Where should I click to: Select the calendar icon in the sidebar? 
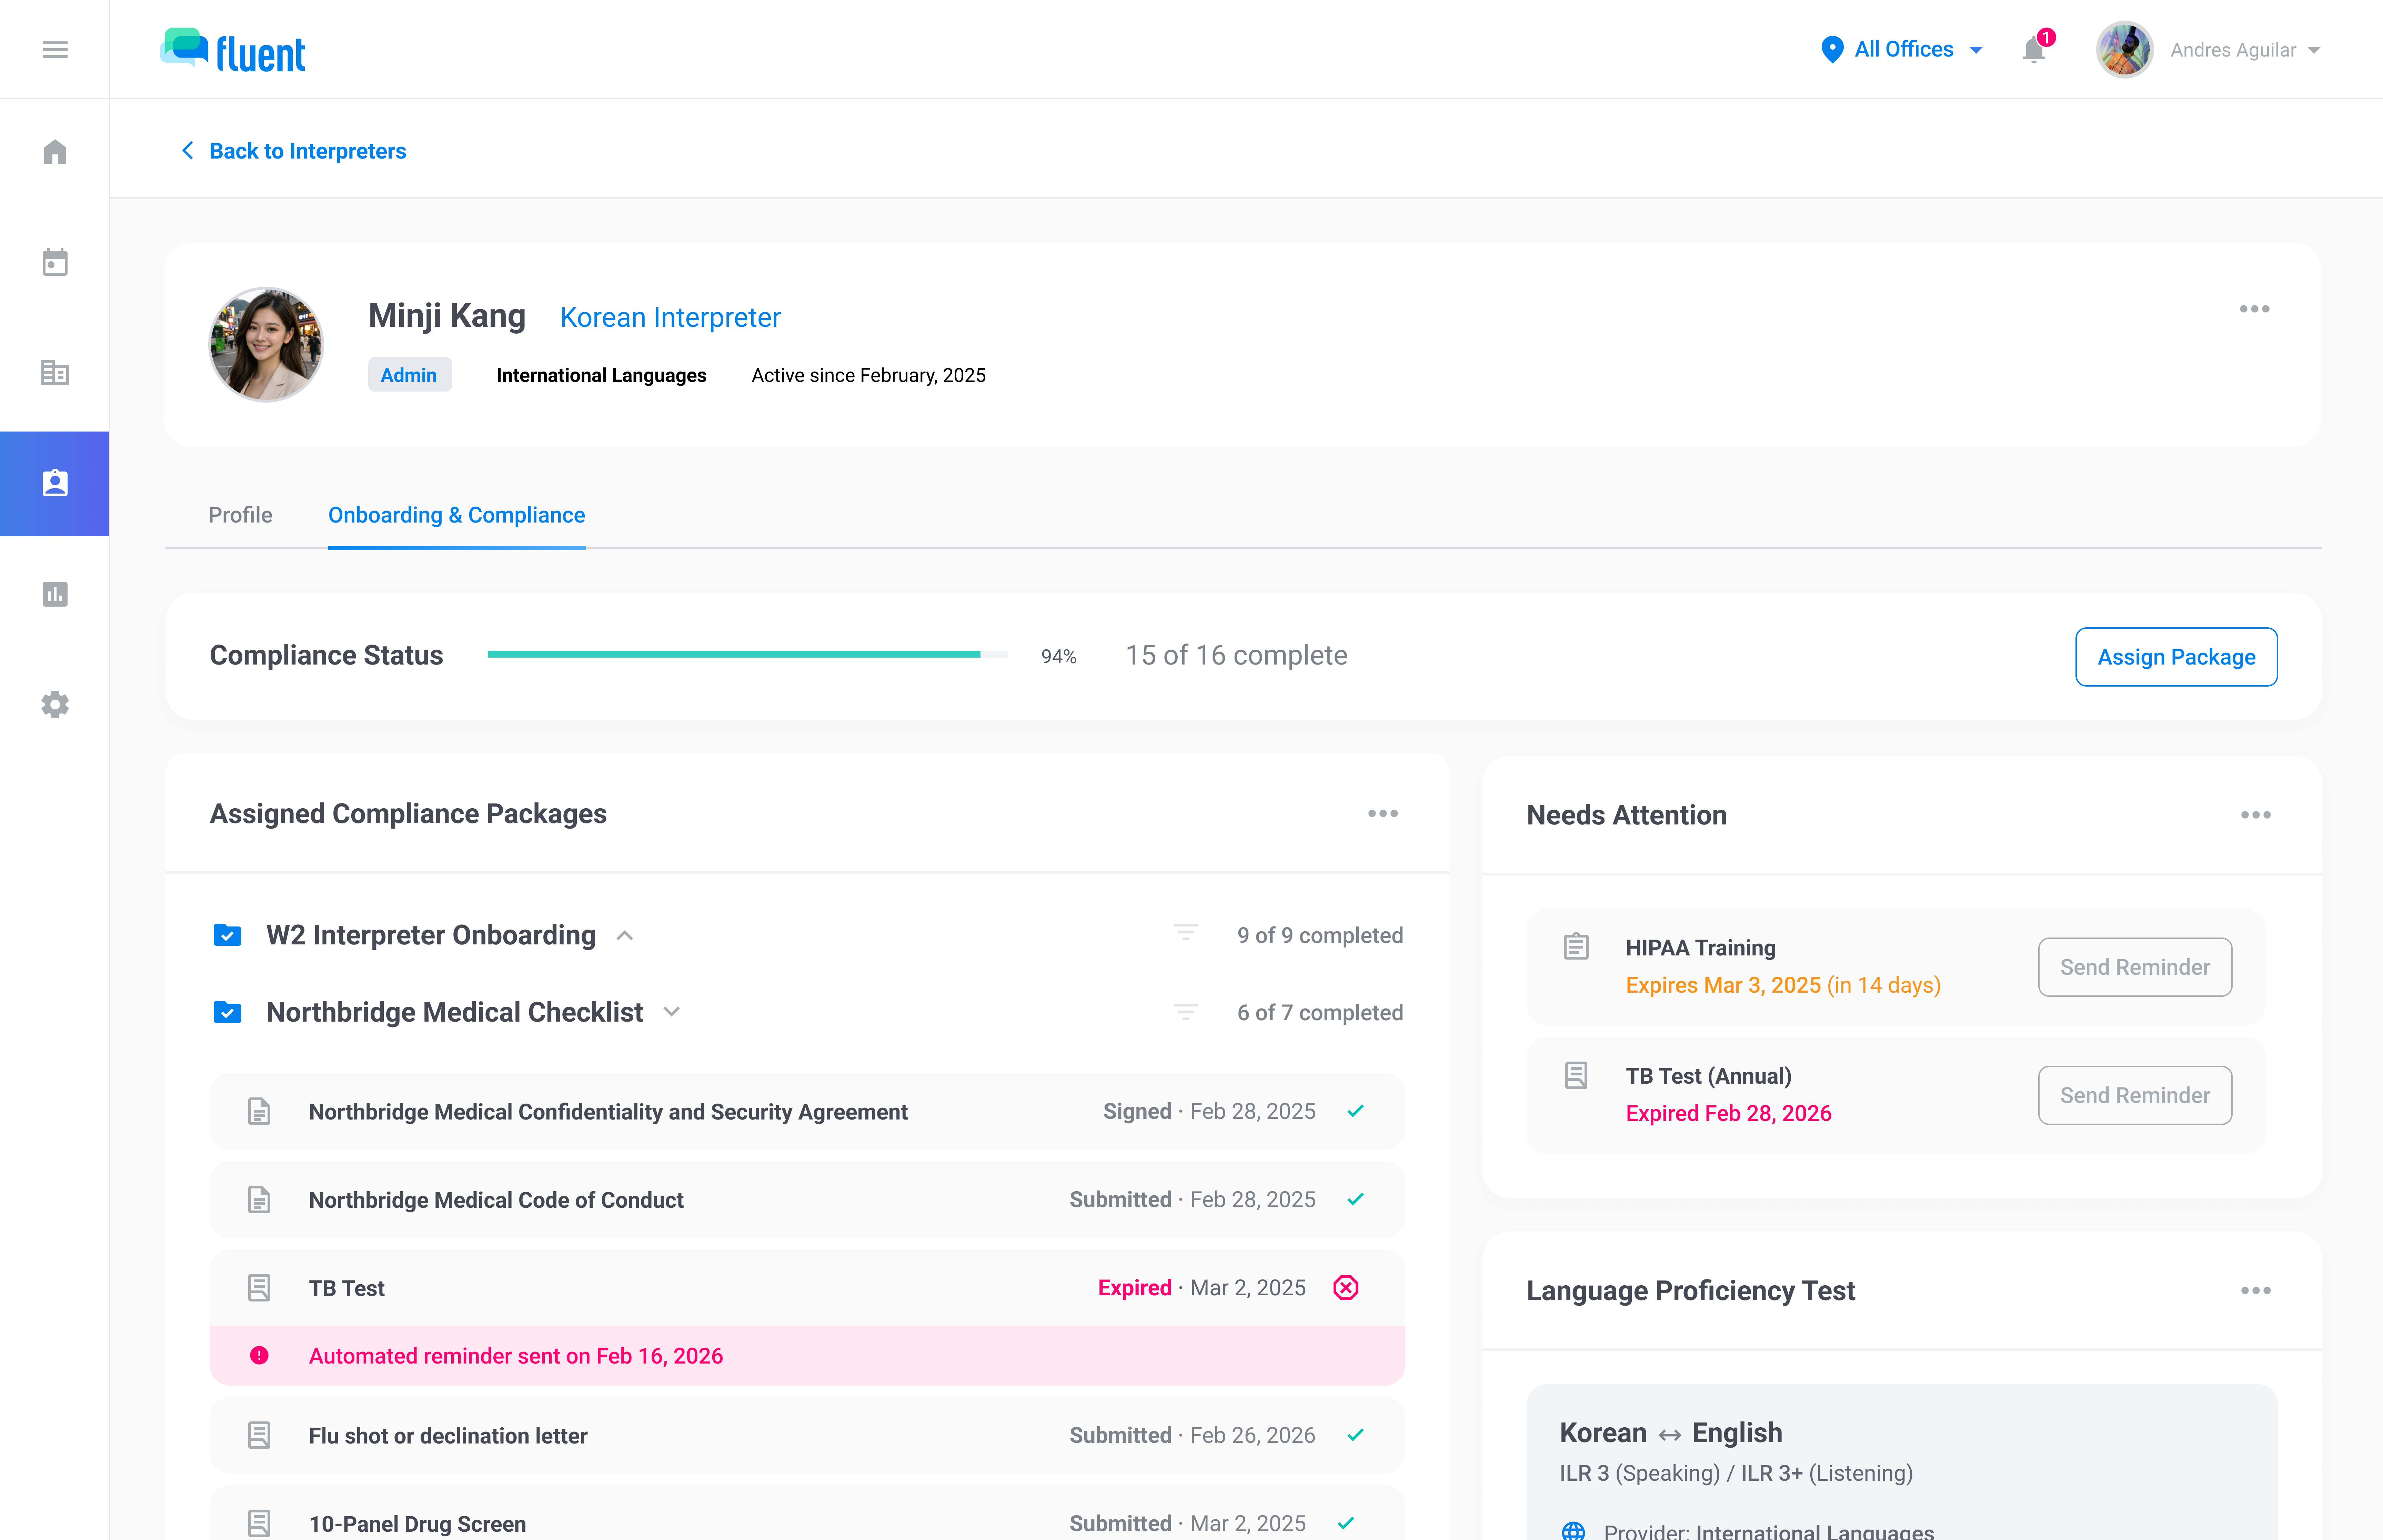tap(55, 262)
